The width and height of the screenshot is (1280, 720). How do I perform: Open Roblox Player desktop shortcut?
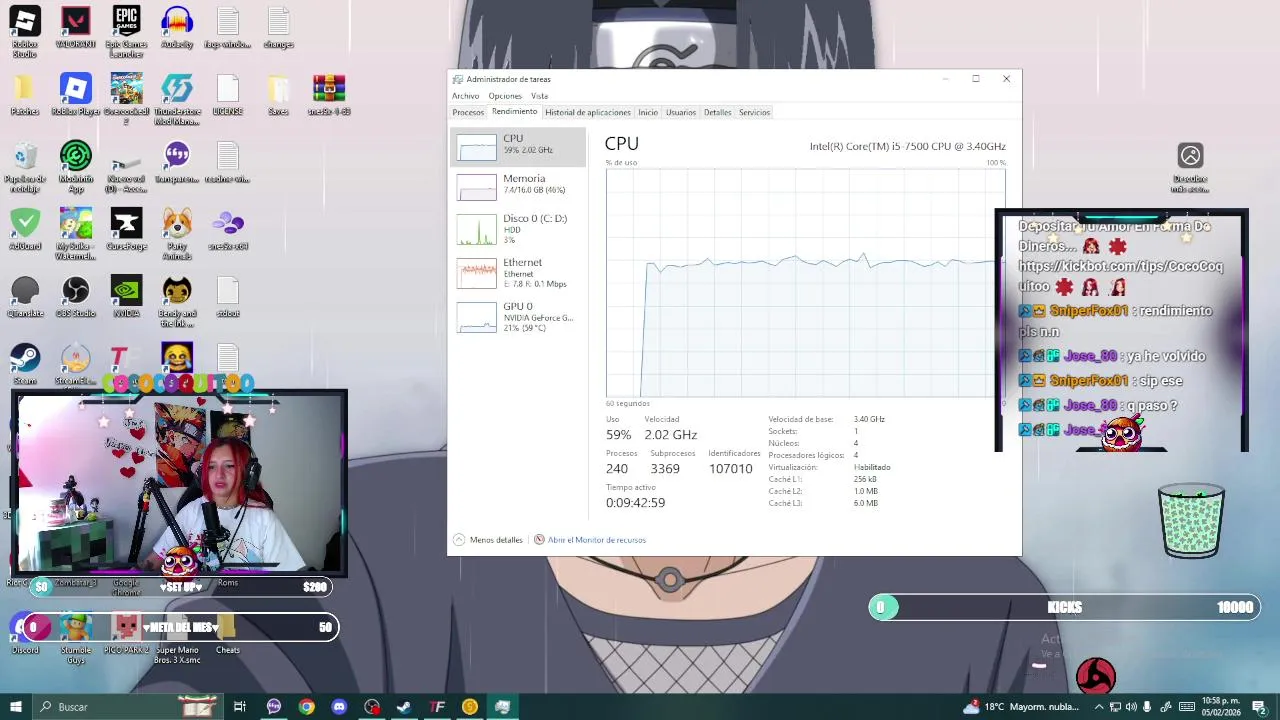[75, 95]
